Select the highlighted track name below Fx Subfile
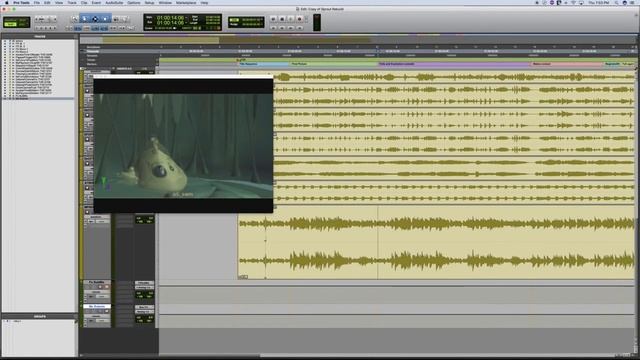 [x=97, y=306]
